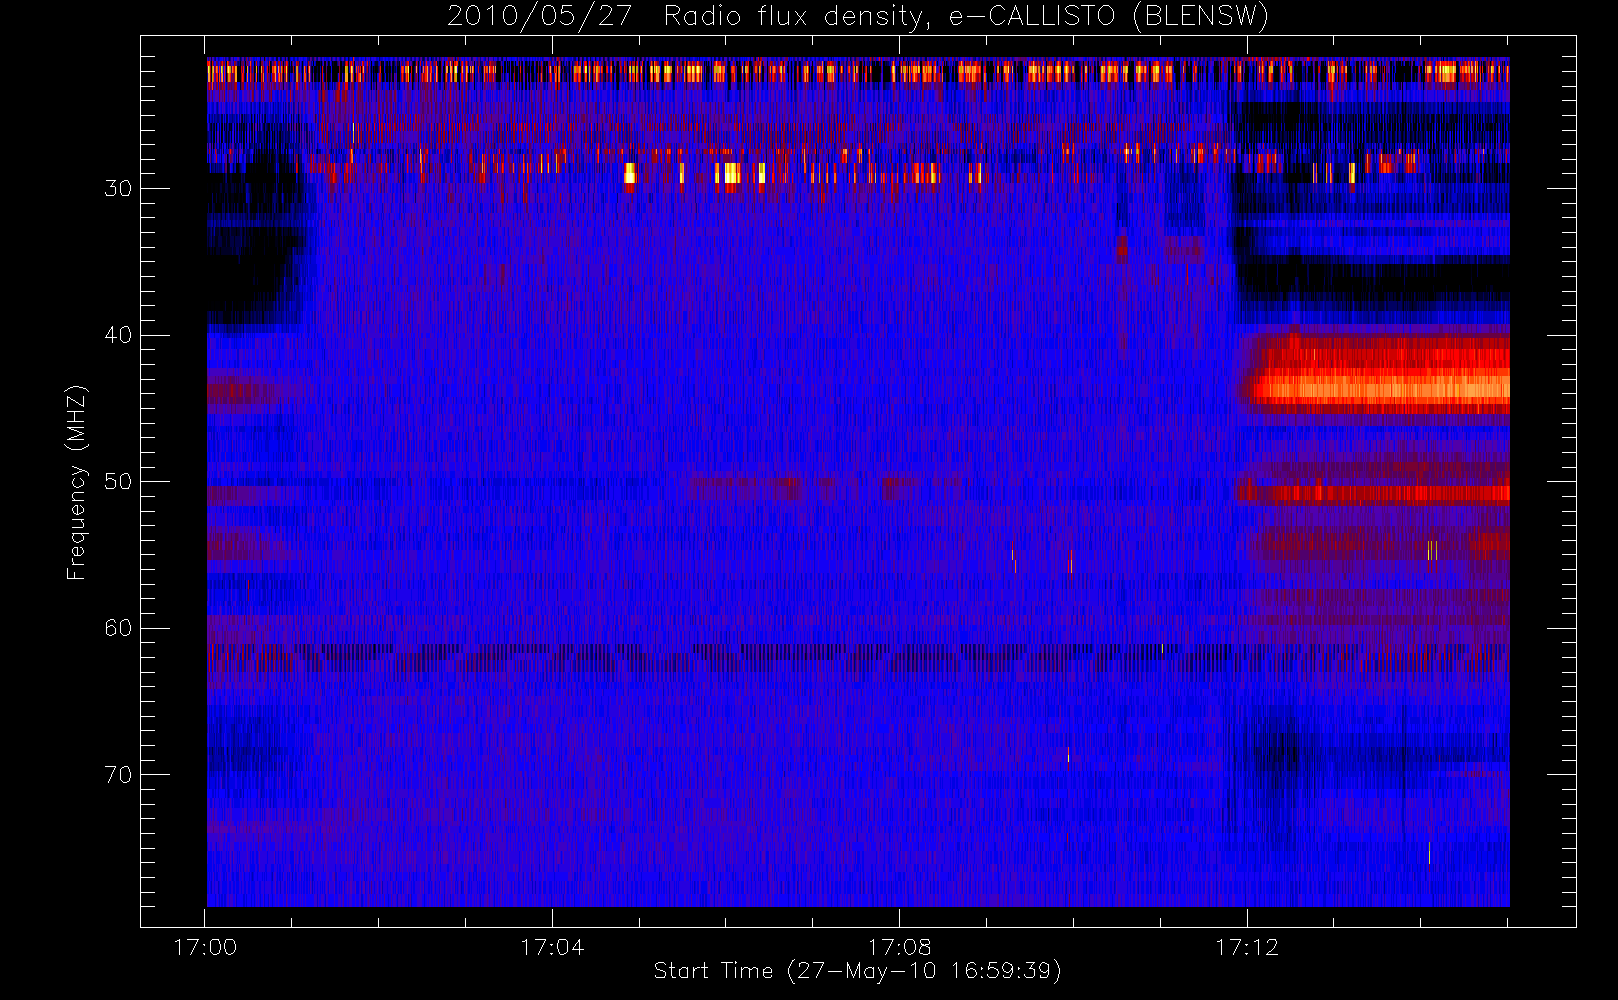Click the plot title 'Radio flux density, e-CALLISTO (BLENSW)'
Viewport: 1618px width, 1000px height.
click(x=966, y=17)
